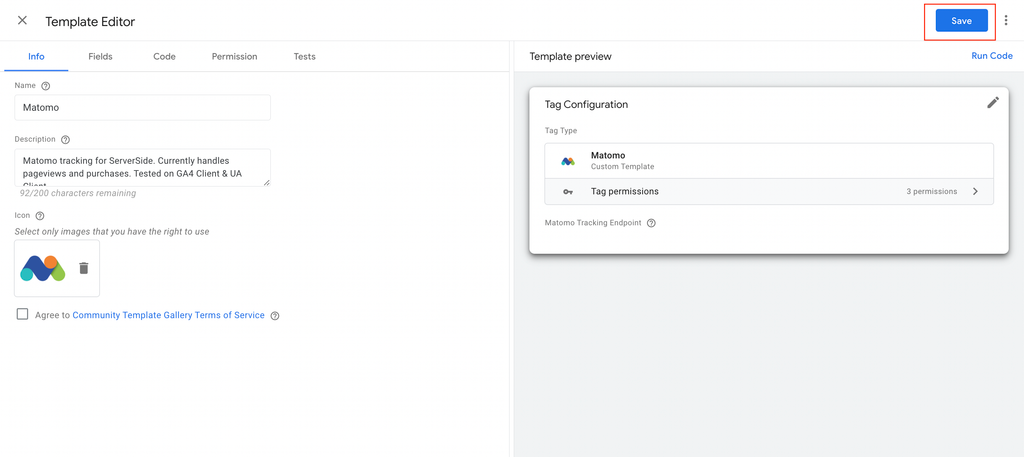The width and height of the screenshot is (1024, 457).
Task: Go to the Code tab
Action: (165, 56)
